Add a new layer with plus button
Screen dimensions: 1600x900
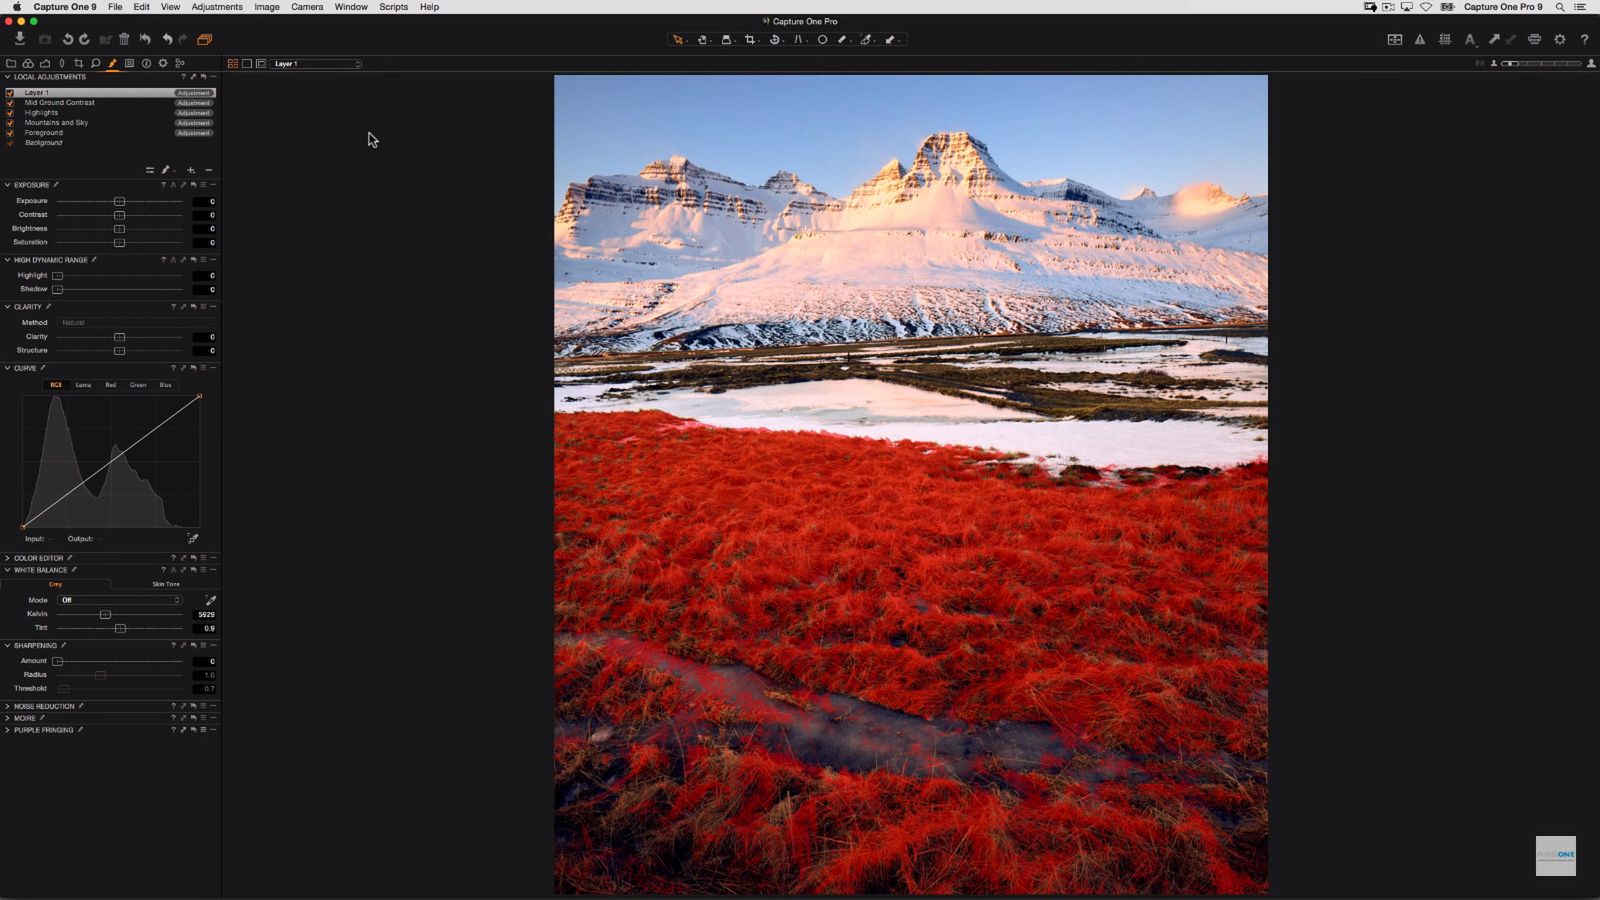(x=191, y=170)
